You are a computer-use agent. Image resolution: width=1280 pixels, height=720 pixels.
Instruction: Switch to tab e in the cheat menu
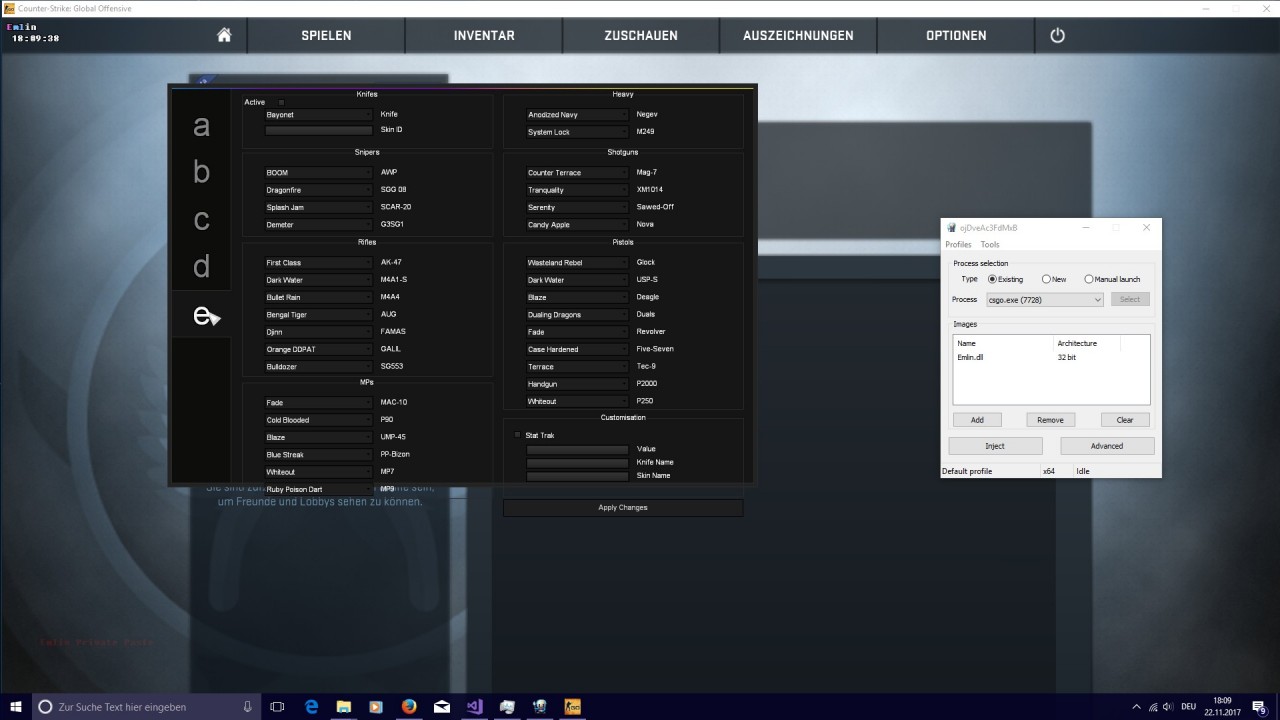[201, 315]
